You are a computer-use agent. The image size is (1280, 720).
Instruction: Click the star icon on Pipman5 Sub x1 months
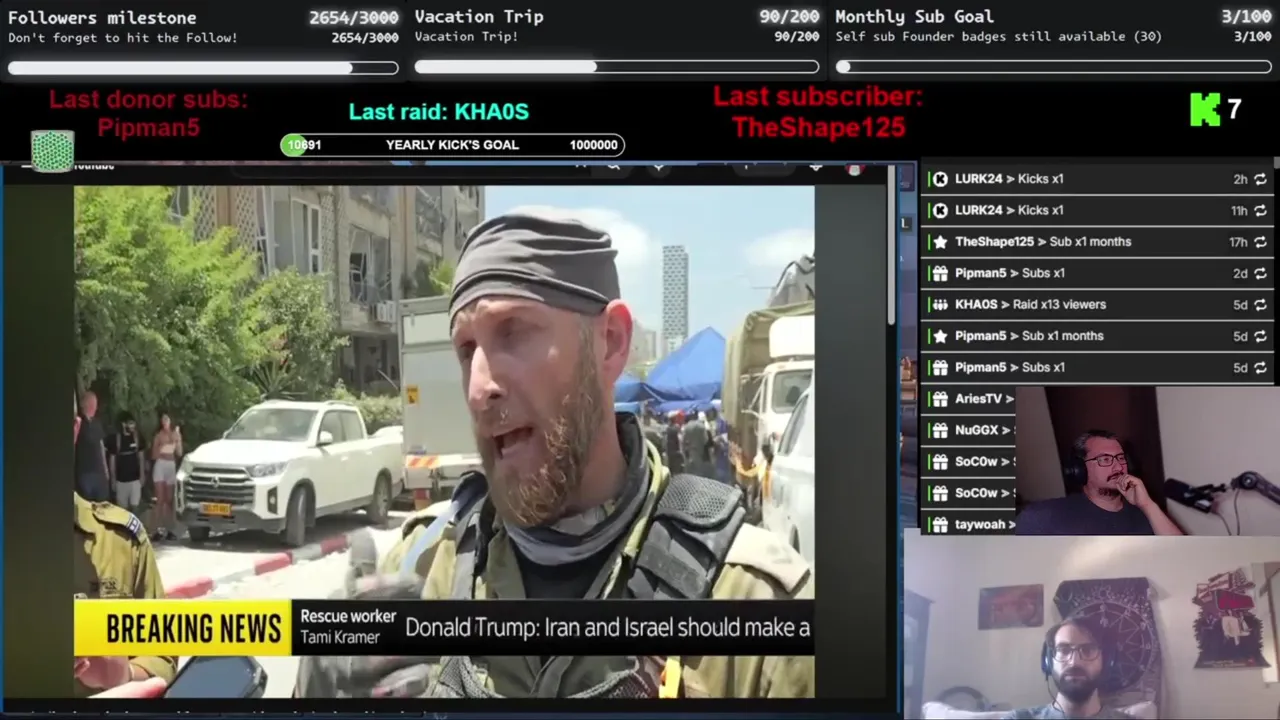(x=939, y=336)
